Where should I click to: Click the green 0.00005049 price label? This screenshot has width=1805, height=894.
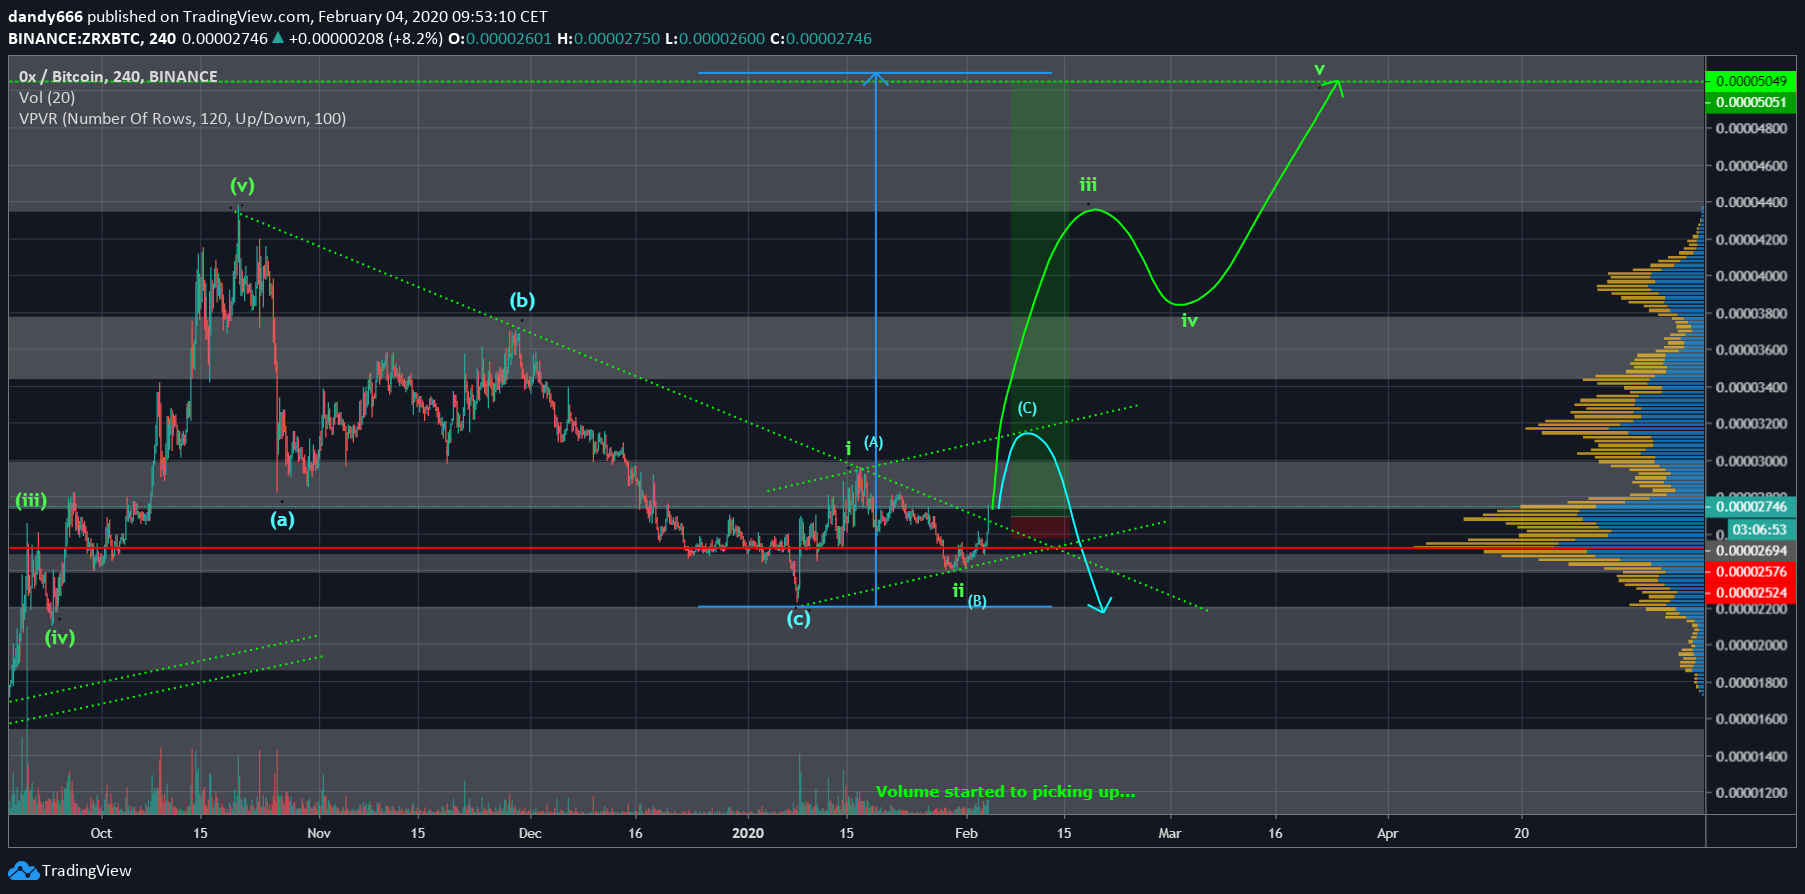click(x=1750, y=81)
